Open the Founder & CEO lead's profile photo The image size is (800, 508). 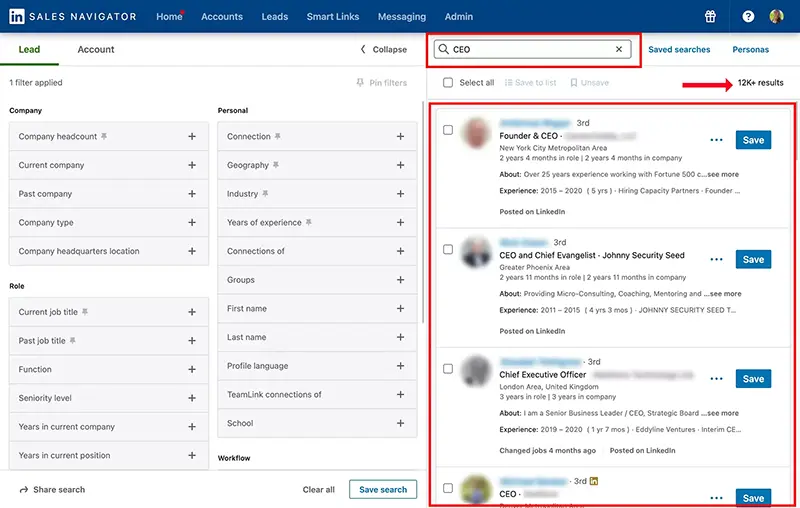coord(476,133)
